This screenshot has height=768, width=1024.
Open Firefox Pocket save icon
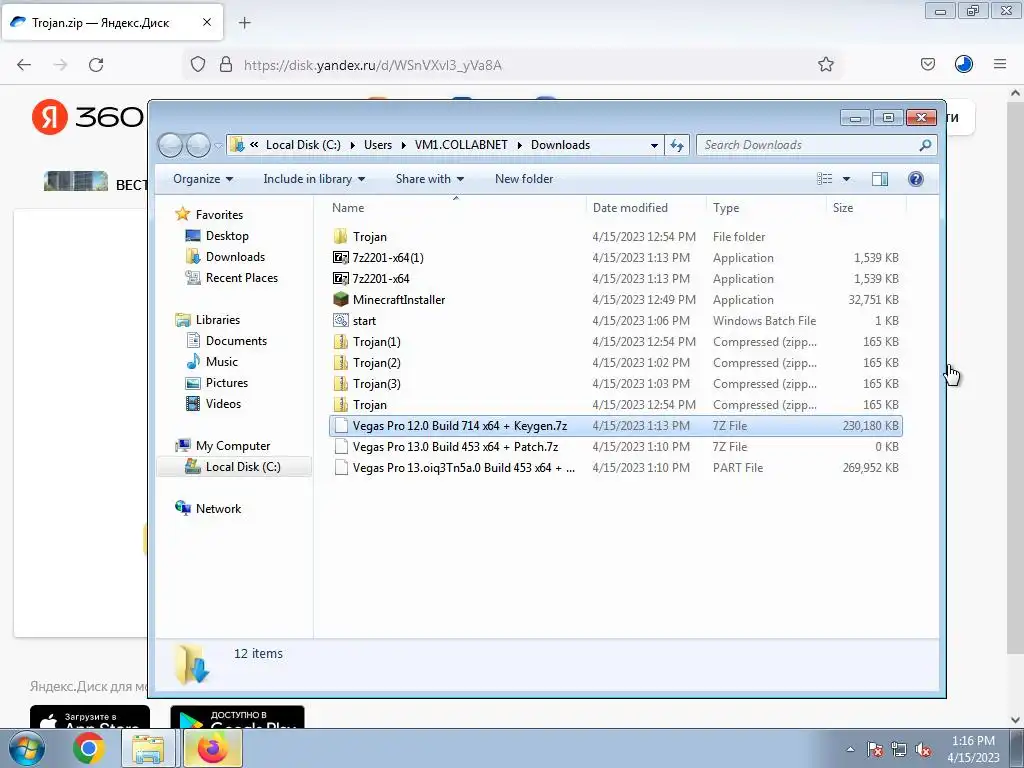[x=927, y=64]
